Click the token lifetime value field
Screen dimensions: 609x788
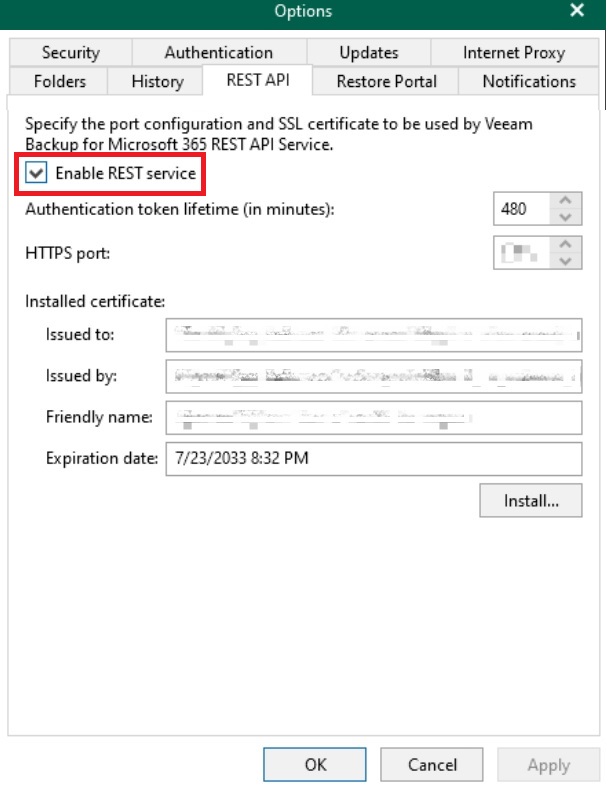(x=522, y=209)
